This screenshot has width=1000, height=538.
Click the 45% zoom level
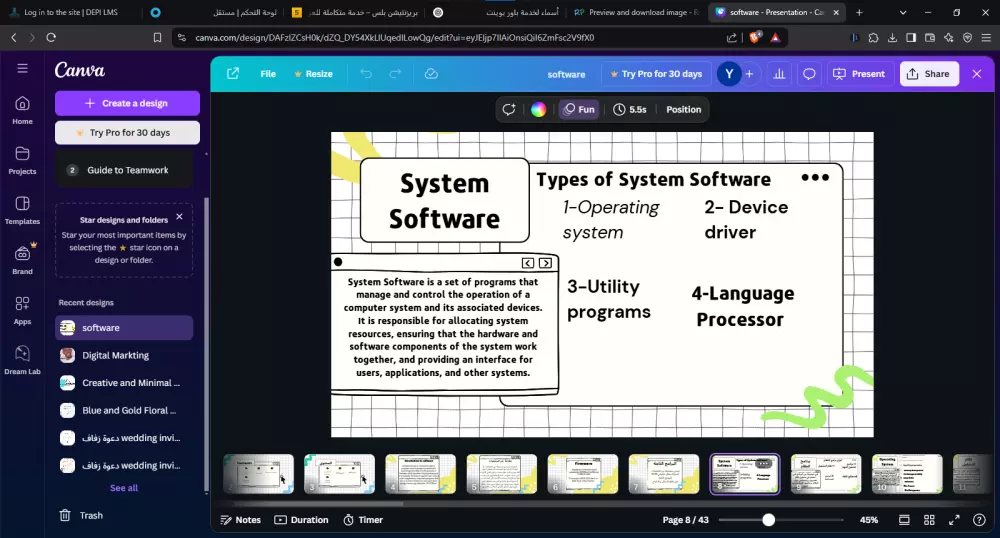(x=869, y=520)
